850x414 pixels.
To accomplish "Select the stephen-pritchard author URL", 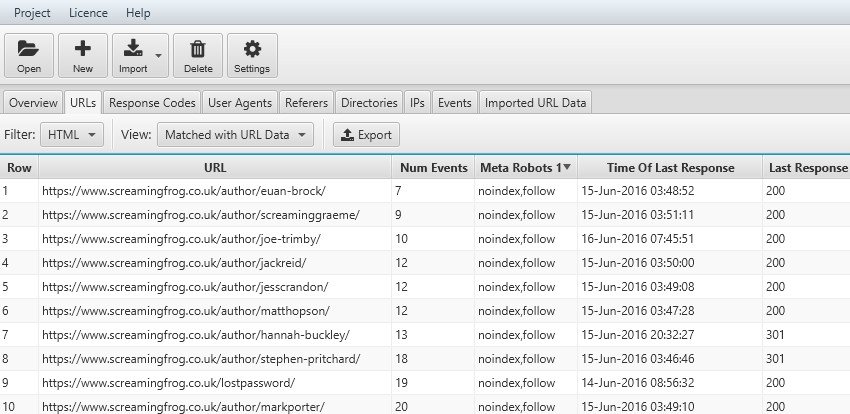I will 201,359.
